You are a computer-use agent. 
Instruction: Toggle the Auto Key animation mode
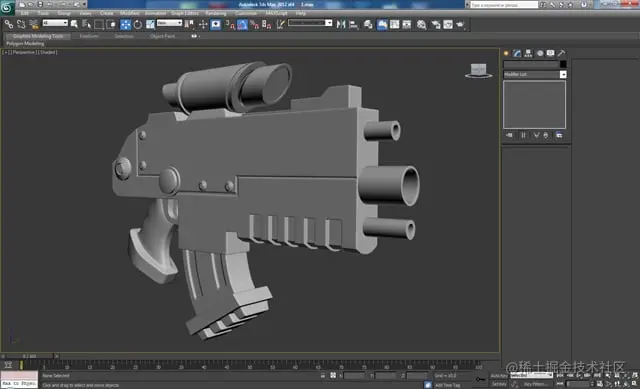pos(498,375)
